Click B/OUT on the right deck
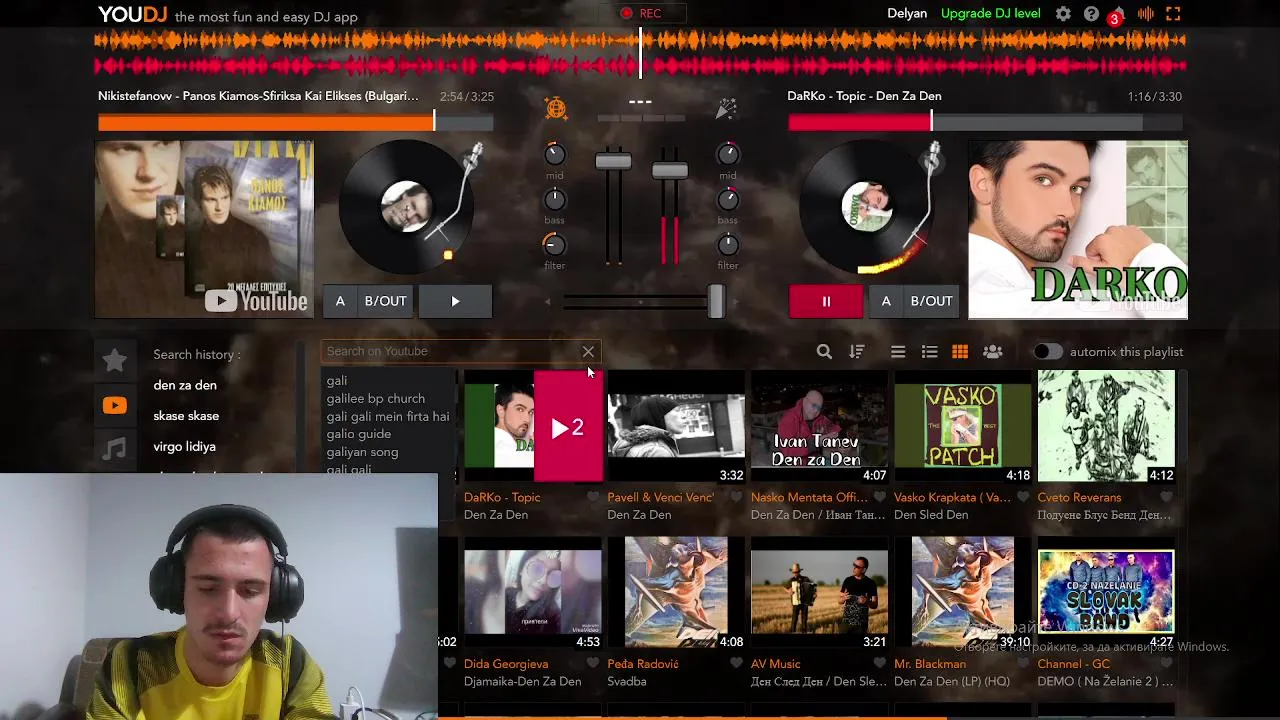The width and height of the screenshot is (1280, 720). [x=932, y=301]
